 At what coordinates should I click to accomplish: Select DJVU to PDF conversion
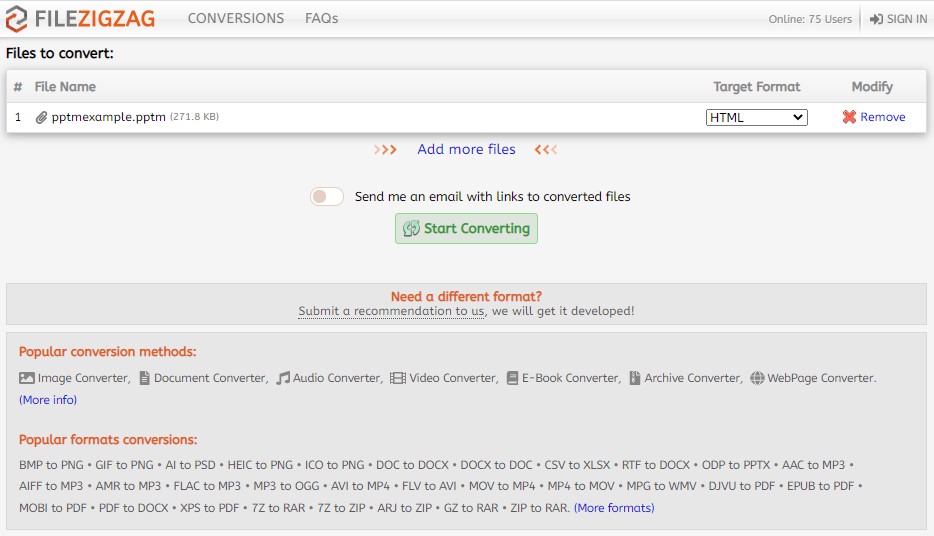742,486
